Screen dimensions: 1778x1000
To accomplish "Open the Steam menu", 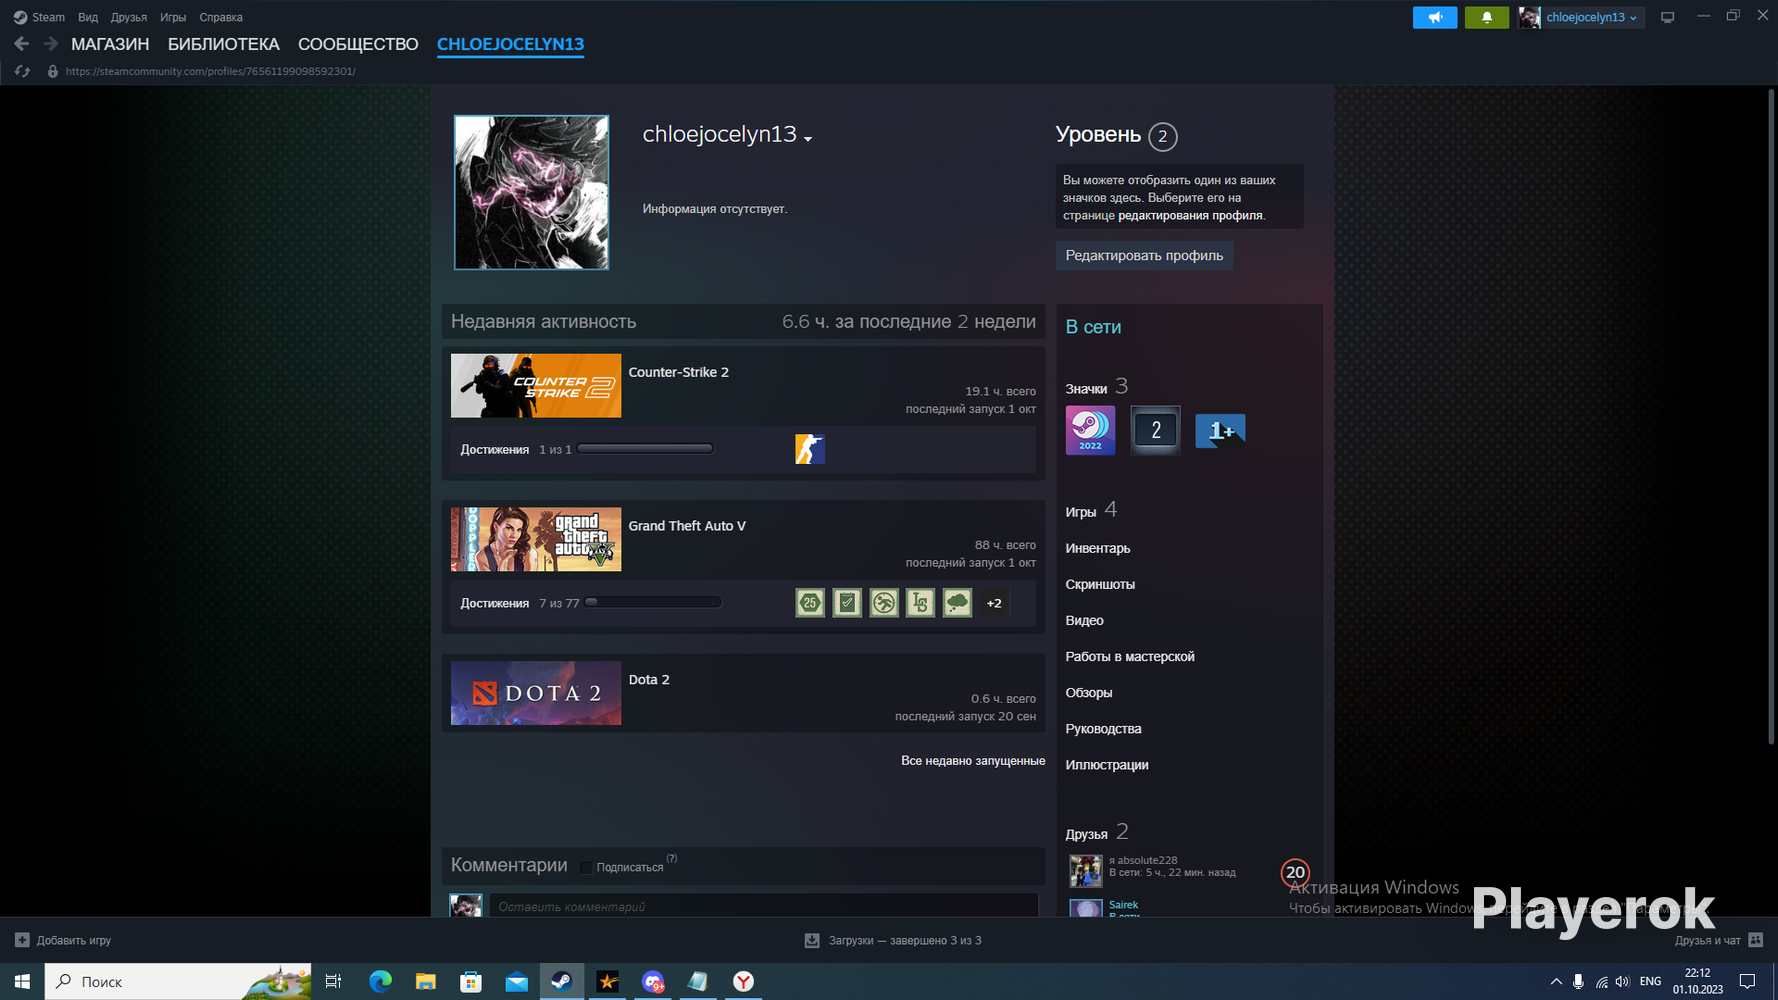I will (x=39, y=17).
